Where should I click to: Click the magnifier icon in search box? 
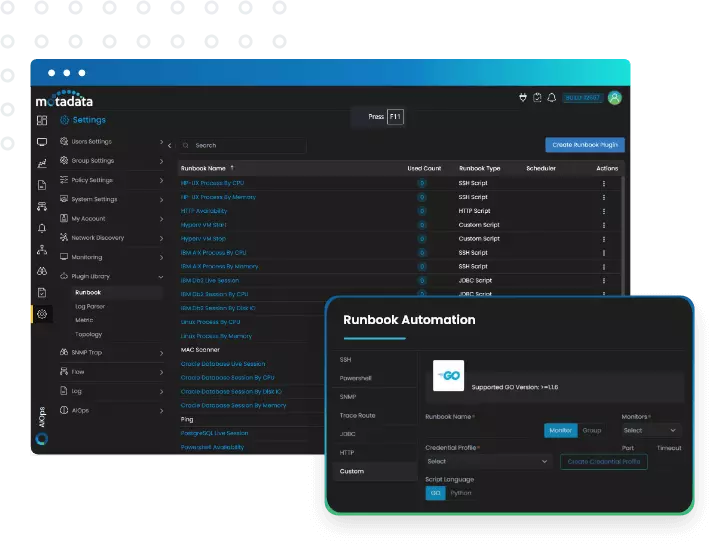point(185,145)
